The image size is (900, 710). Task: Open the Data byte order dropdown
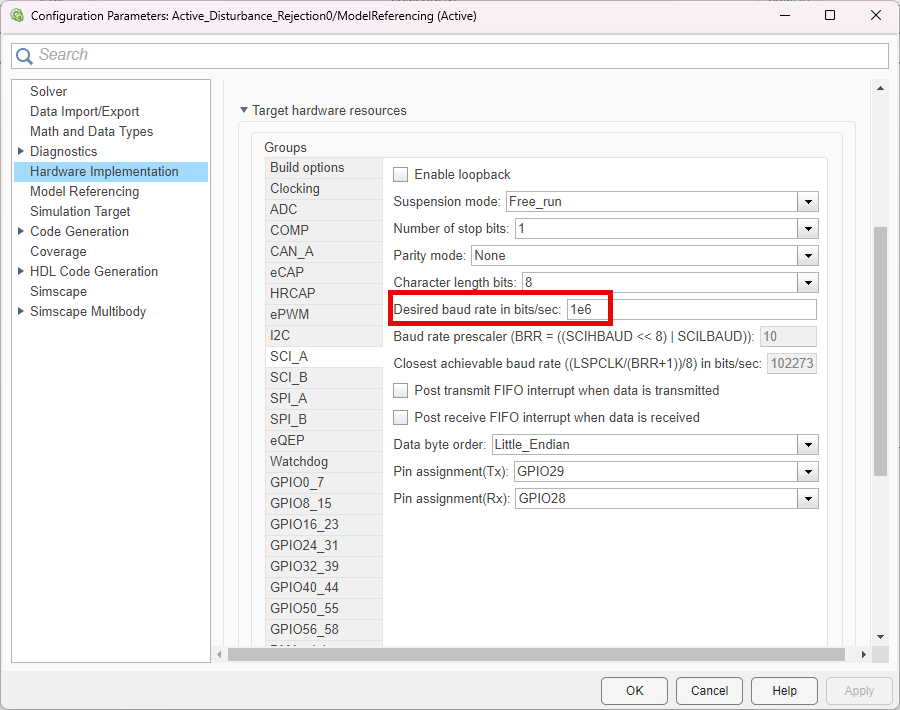808,445
